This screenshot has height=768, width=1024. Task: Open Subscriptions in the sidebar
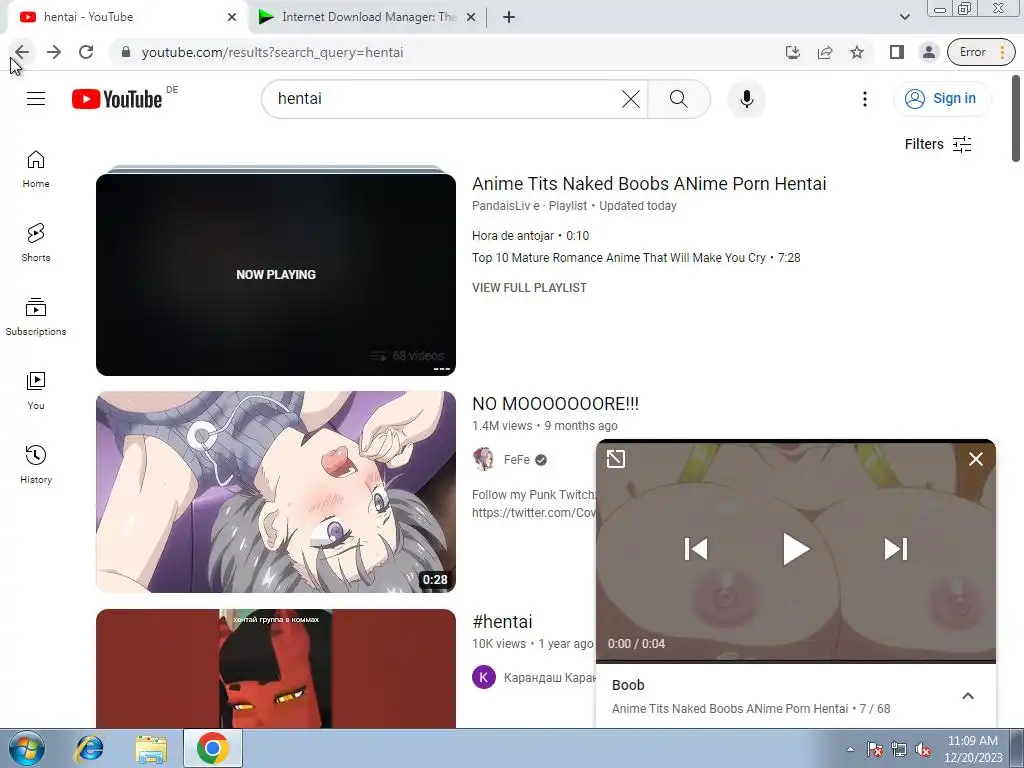pos(36,317)
